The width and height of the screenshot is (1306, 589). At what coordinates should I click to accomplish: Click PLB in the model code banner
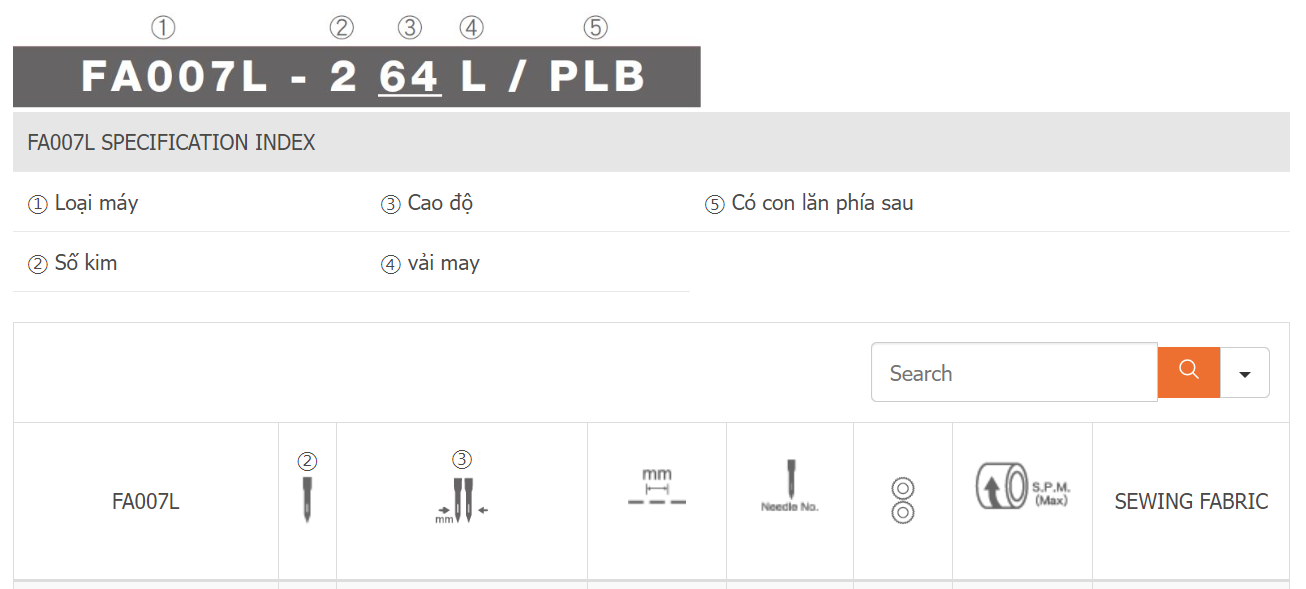(597, 77)
